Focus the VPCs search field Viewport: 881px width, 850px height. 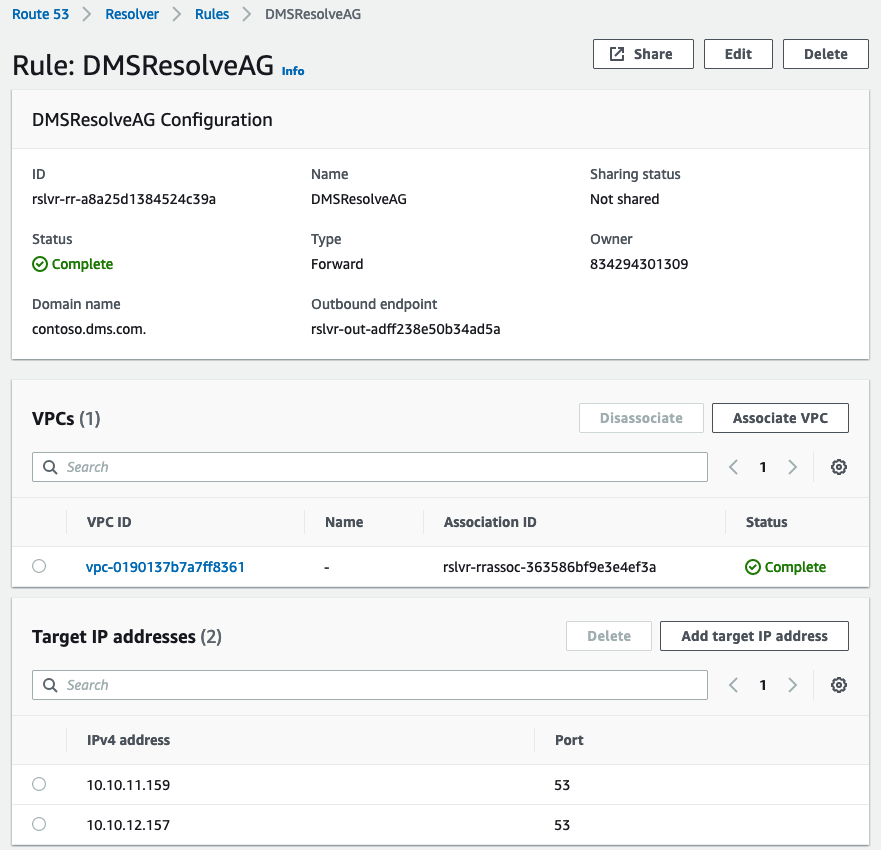(370, 467)
